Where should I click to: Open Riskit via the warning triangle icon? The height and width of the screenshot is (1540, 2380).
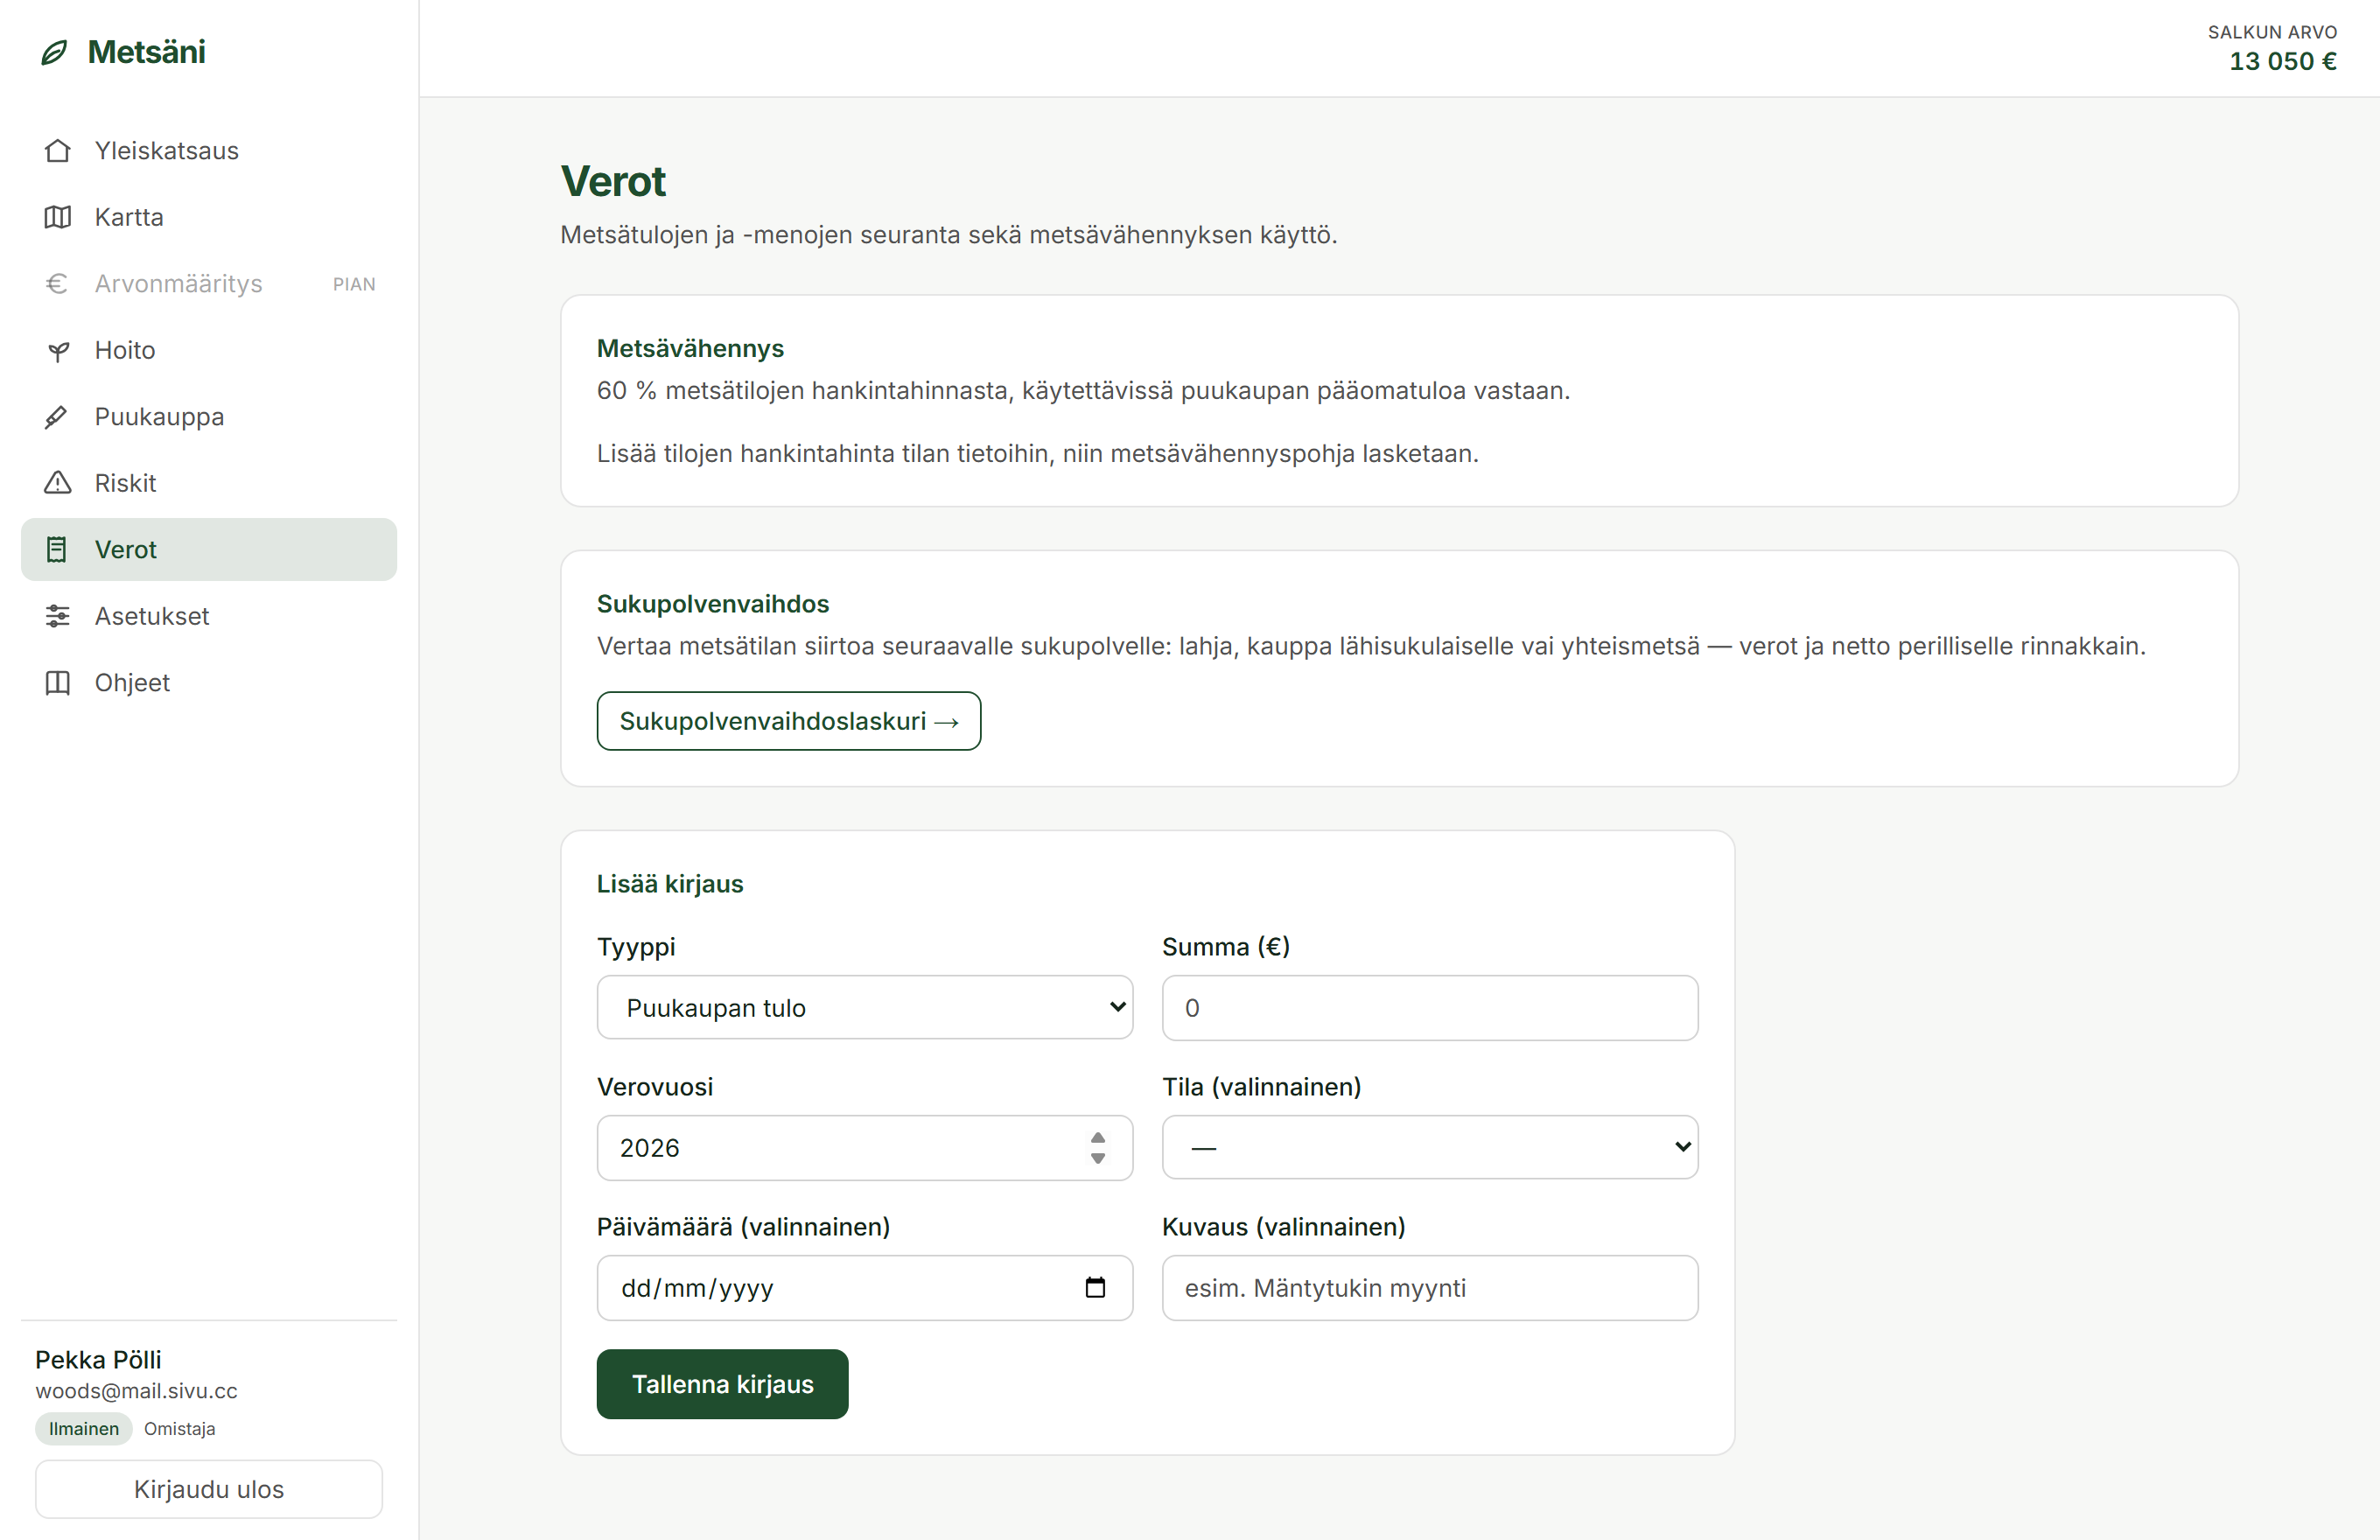[58, 483]
